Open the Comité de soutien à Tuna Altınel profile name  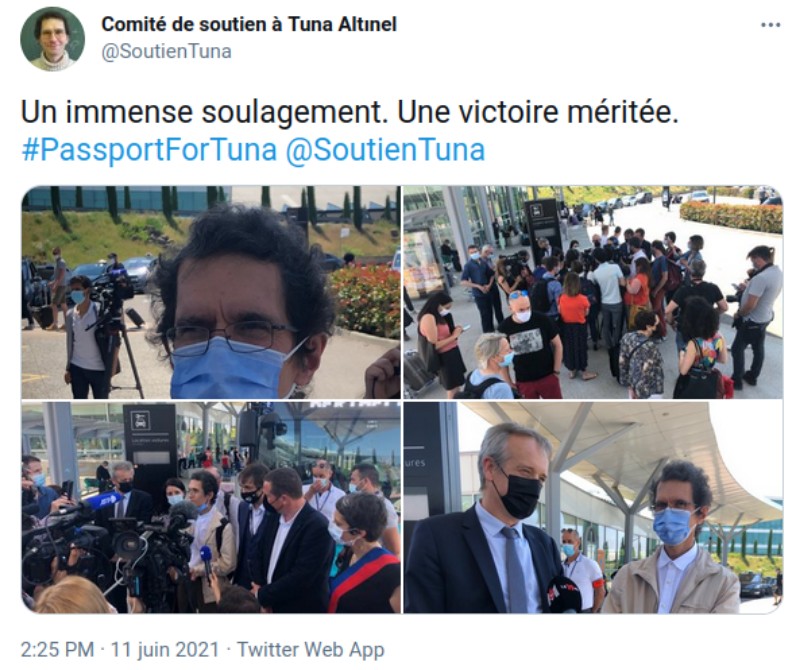click(249, 24)
